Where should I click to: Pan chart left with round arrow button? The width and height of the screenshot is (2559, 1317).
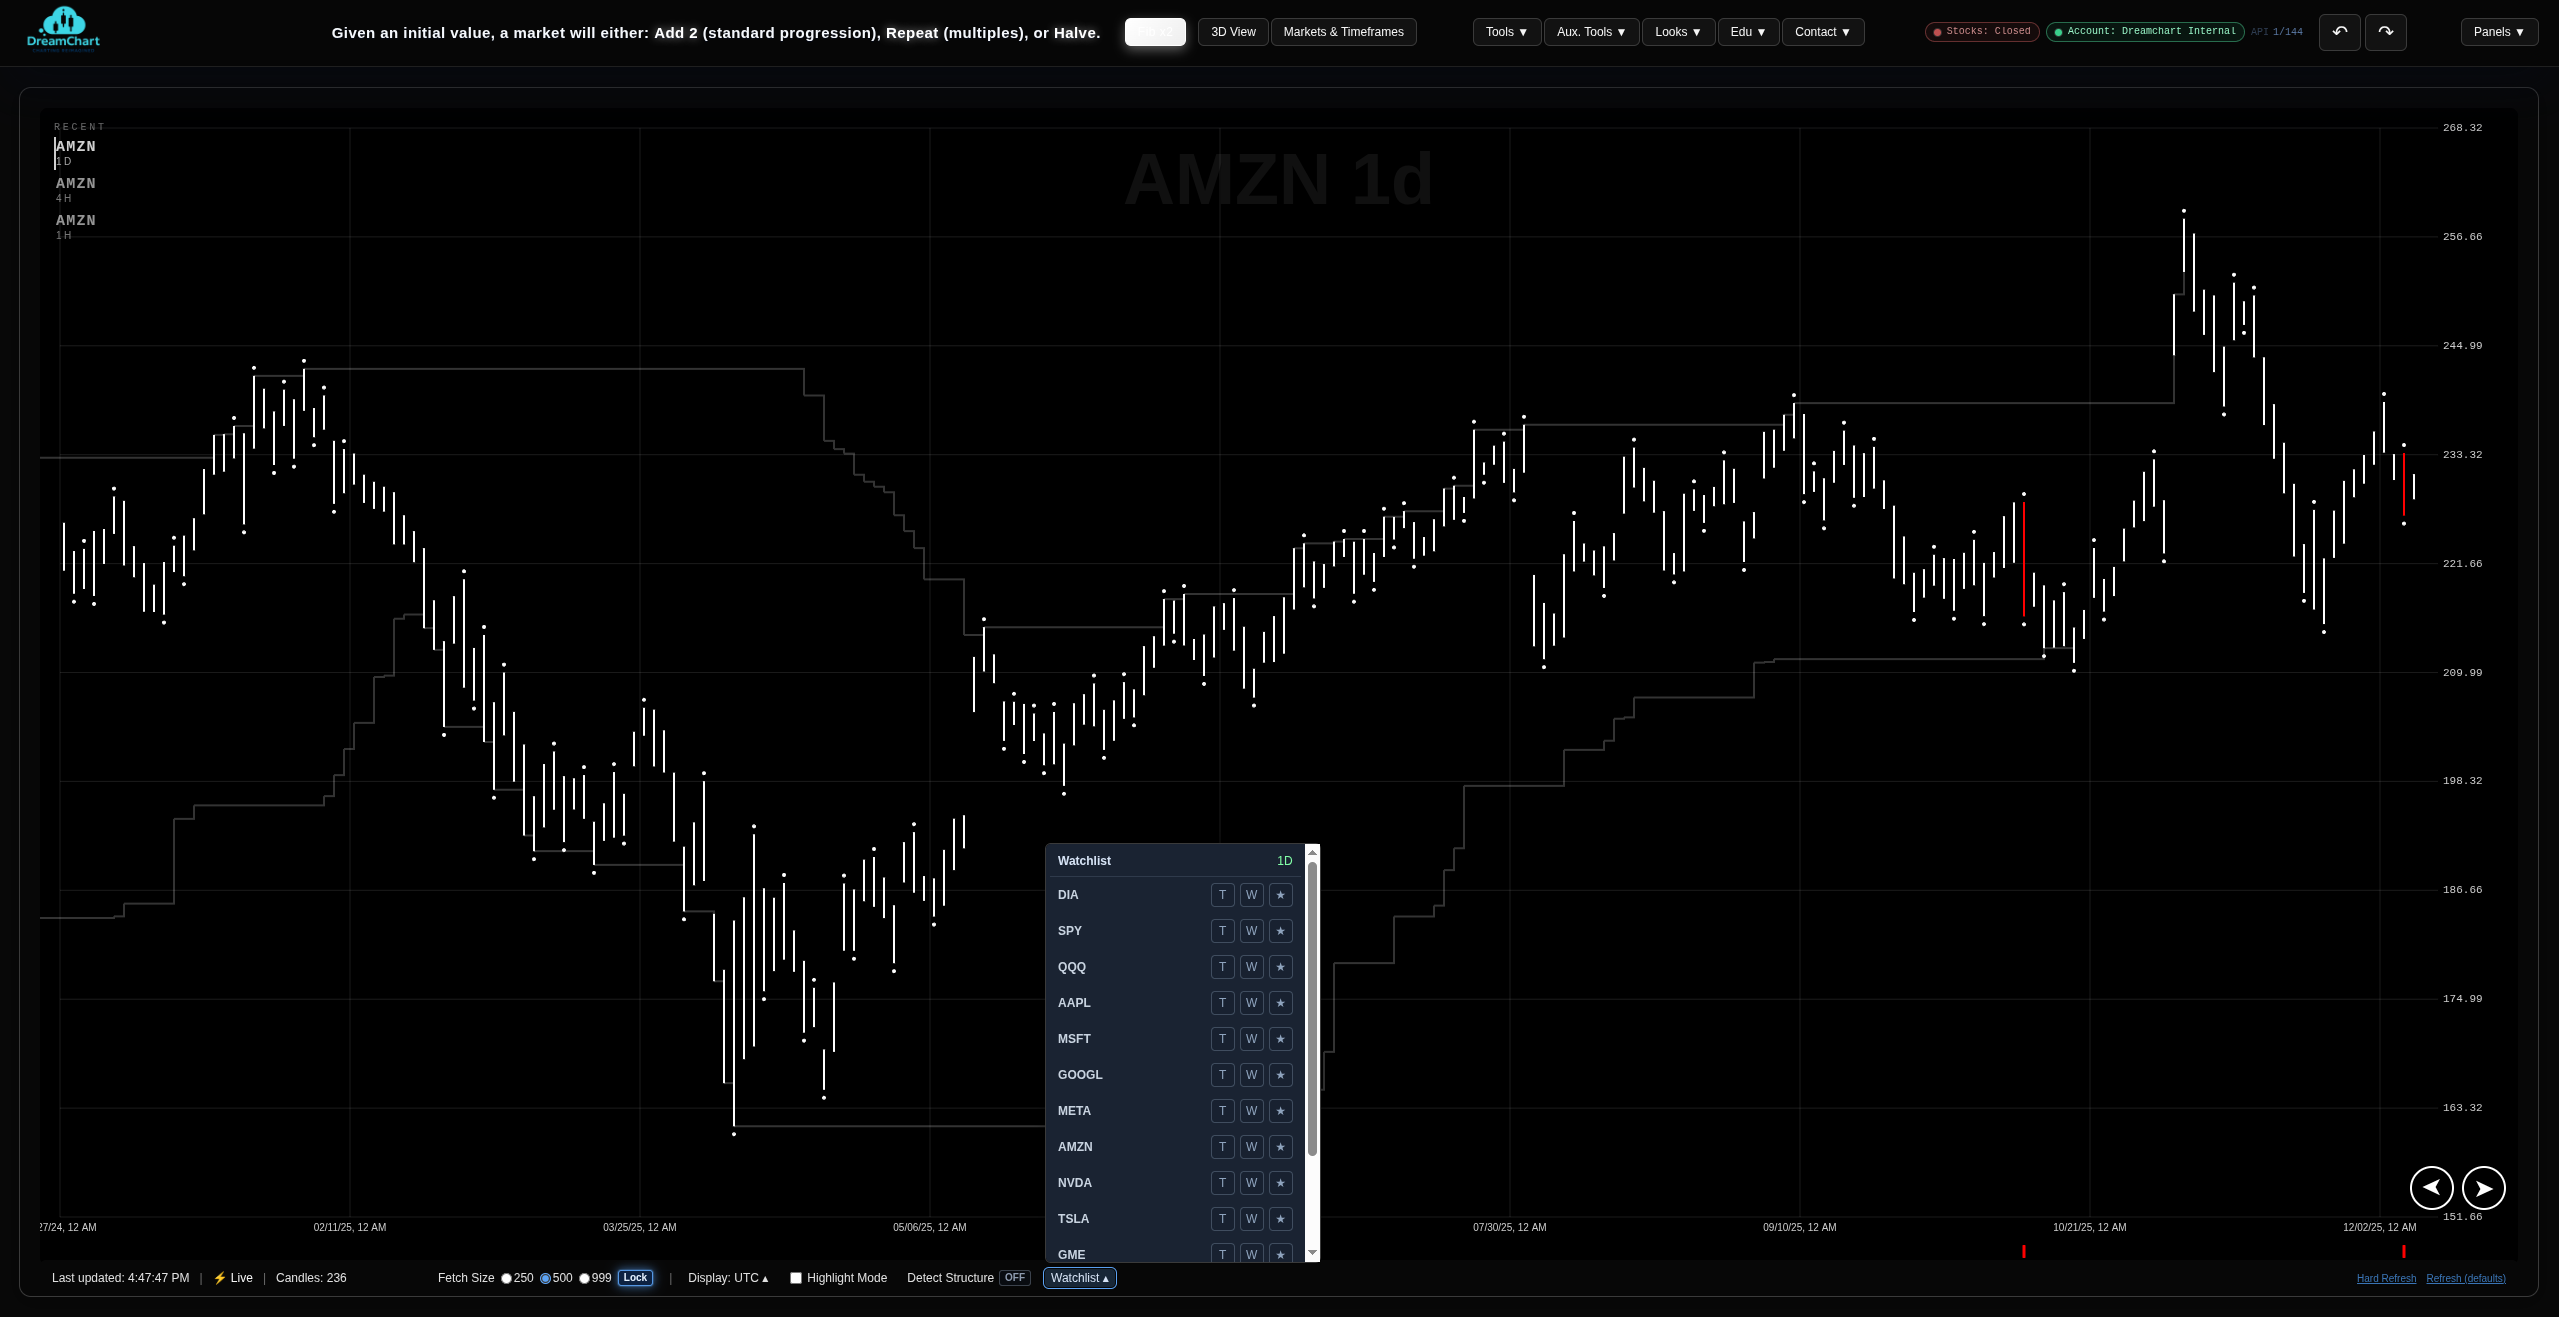coord(2431,1187)
